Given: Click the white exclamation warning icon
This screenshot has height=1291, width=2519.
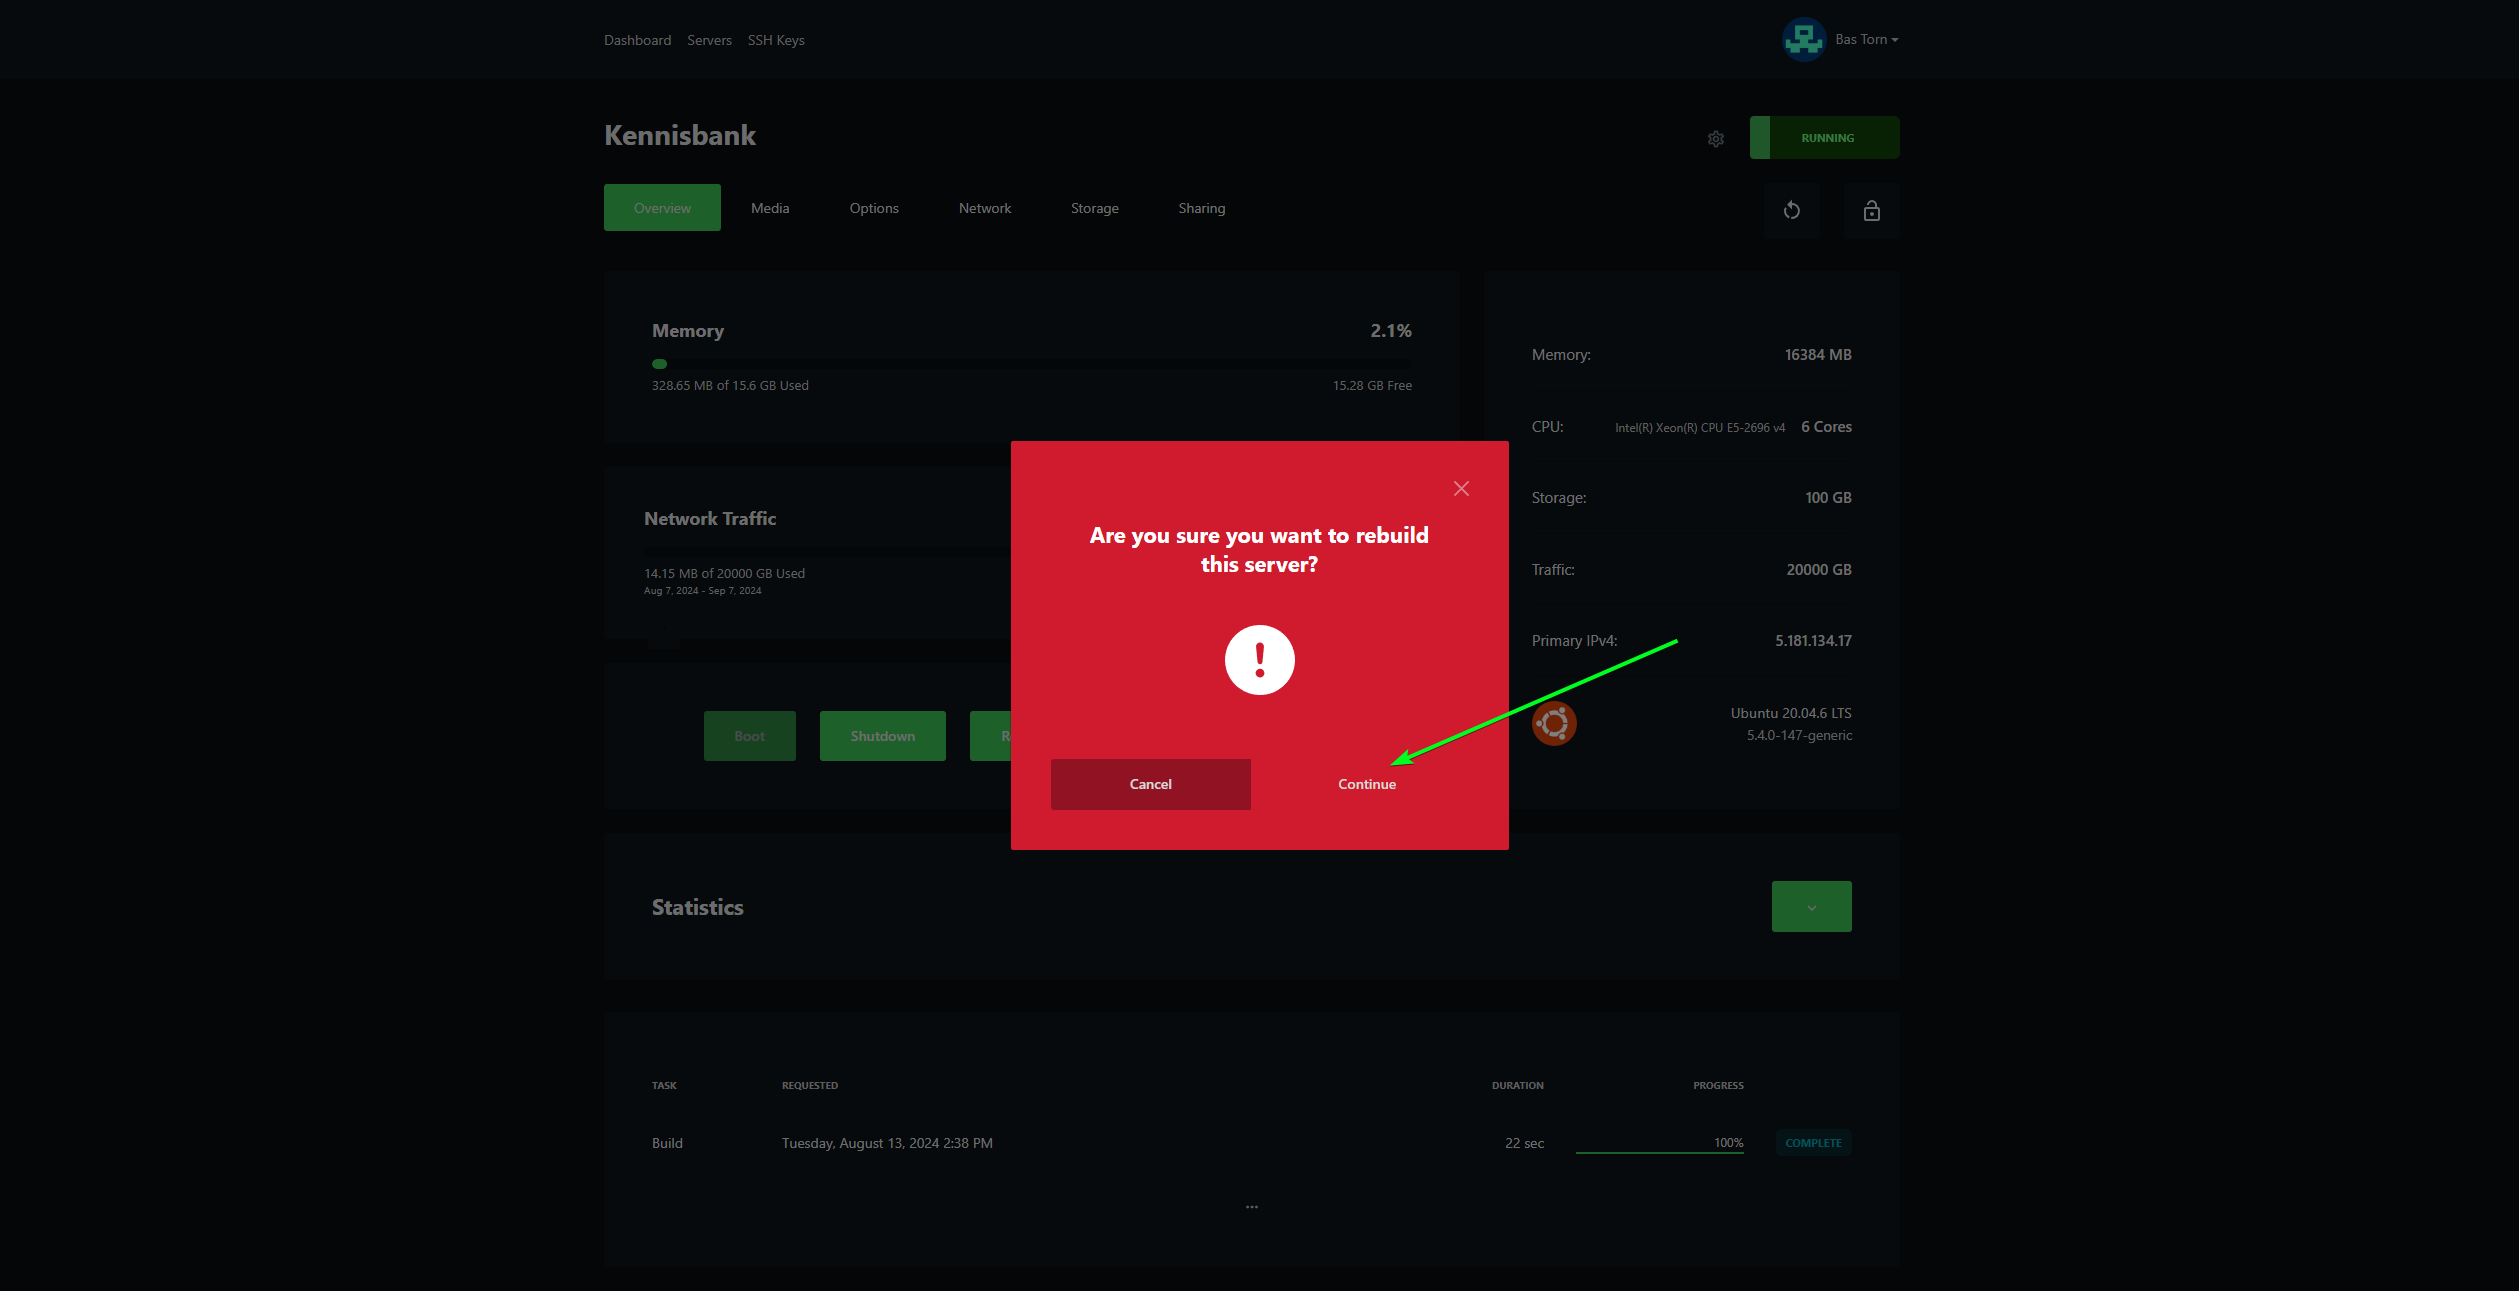Looking at the screenshot, I should [1259, 660].
